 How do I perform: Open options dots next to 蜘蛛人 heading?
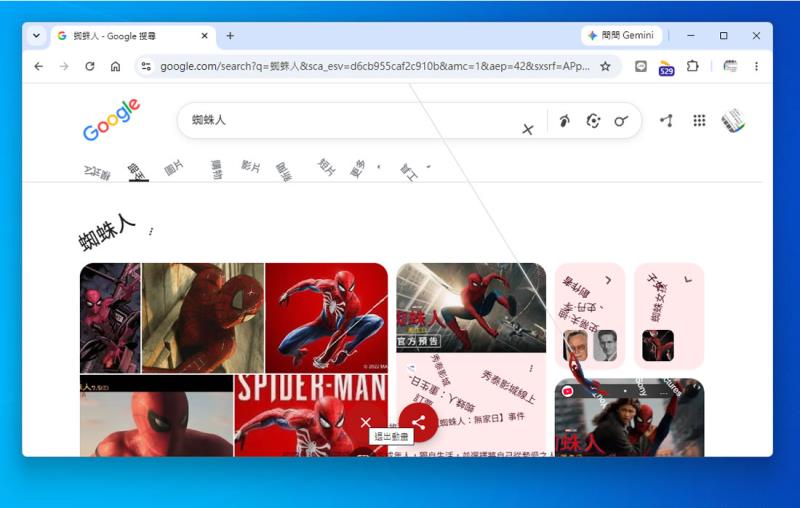coord(151,232)
